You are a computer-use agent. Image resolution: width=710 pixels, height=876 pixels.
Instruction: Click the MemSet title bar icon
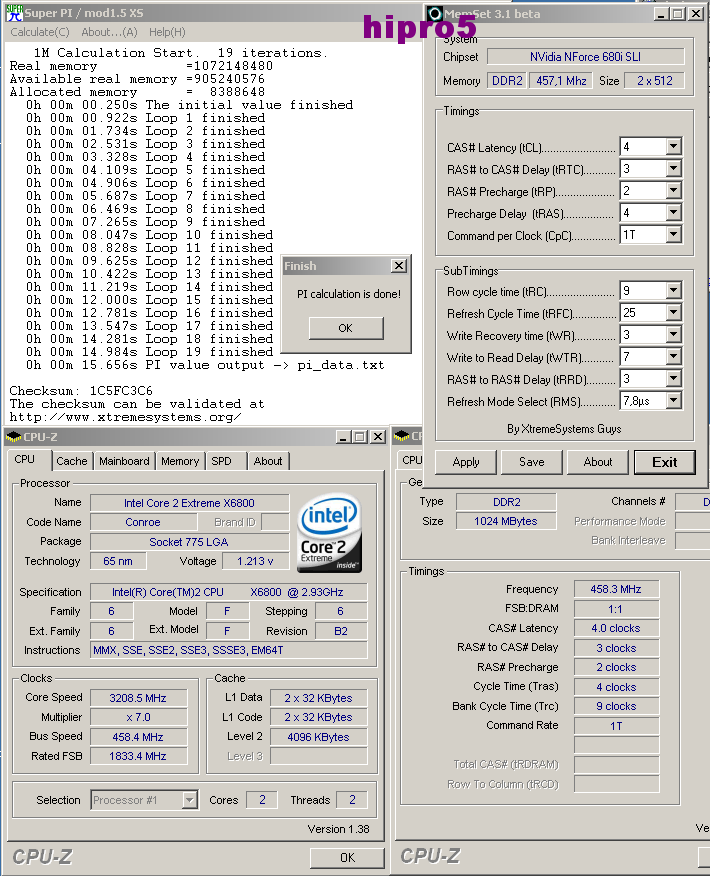(x=435, y=13)
